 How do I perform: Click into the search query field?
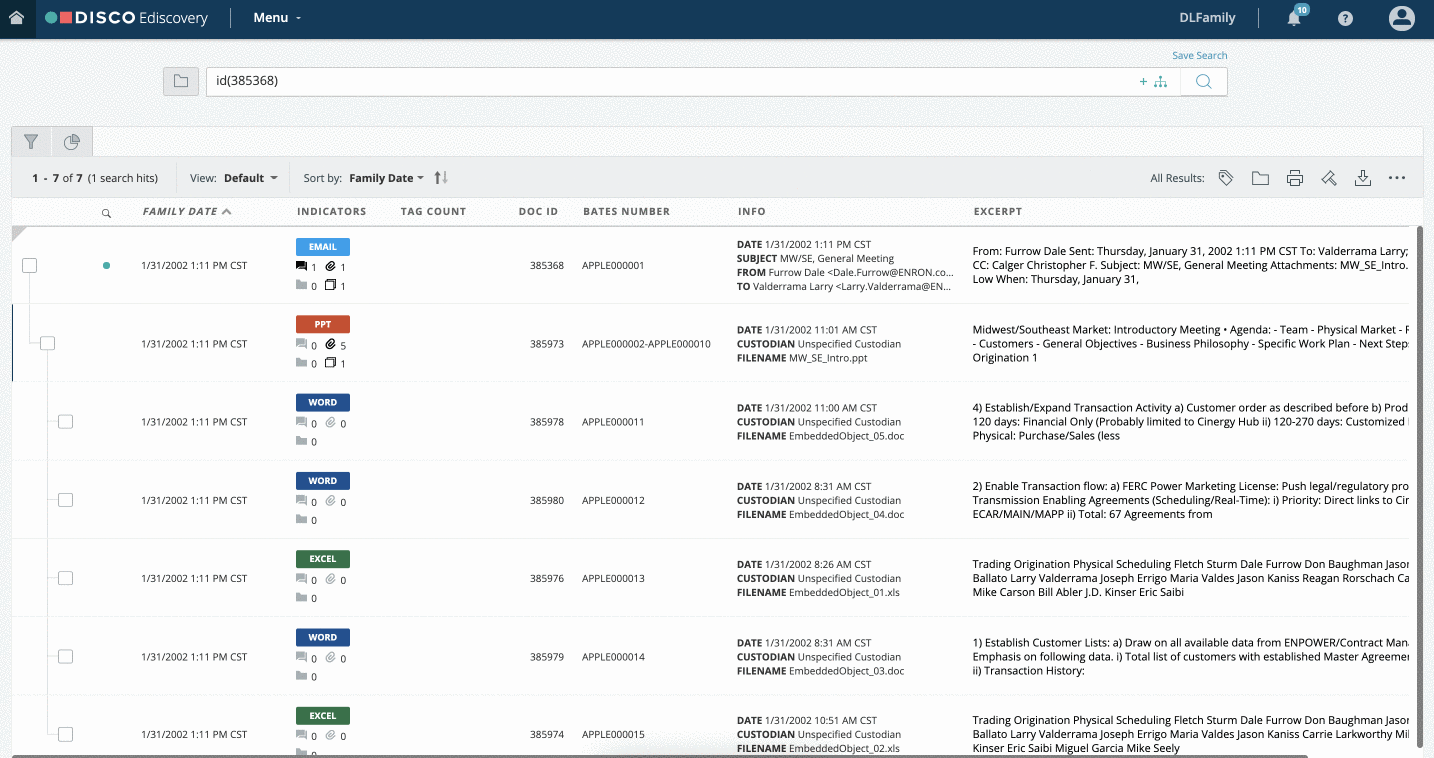670,82
